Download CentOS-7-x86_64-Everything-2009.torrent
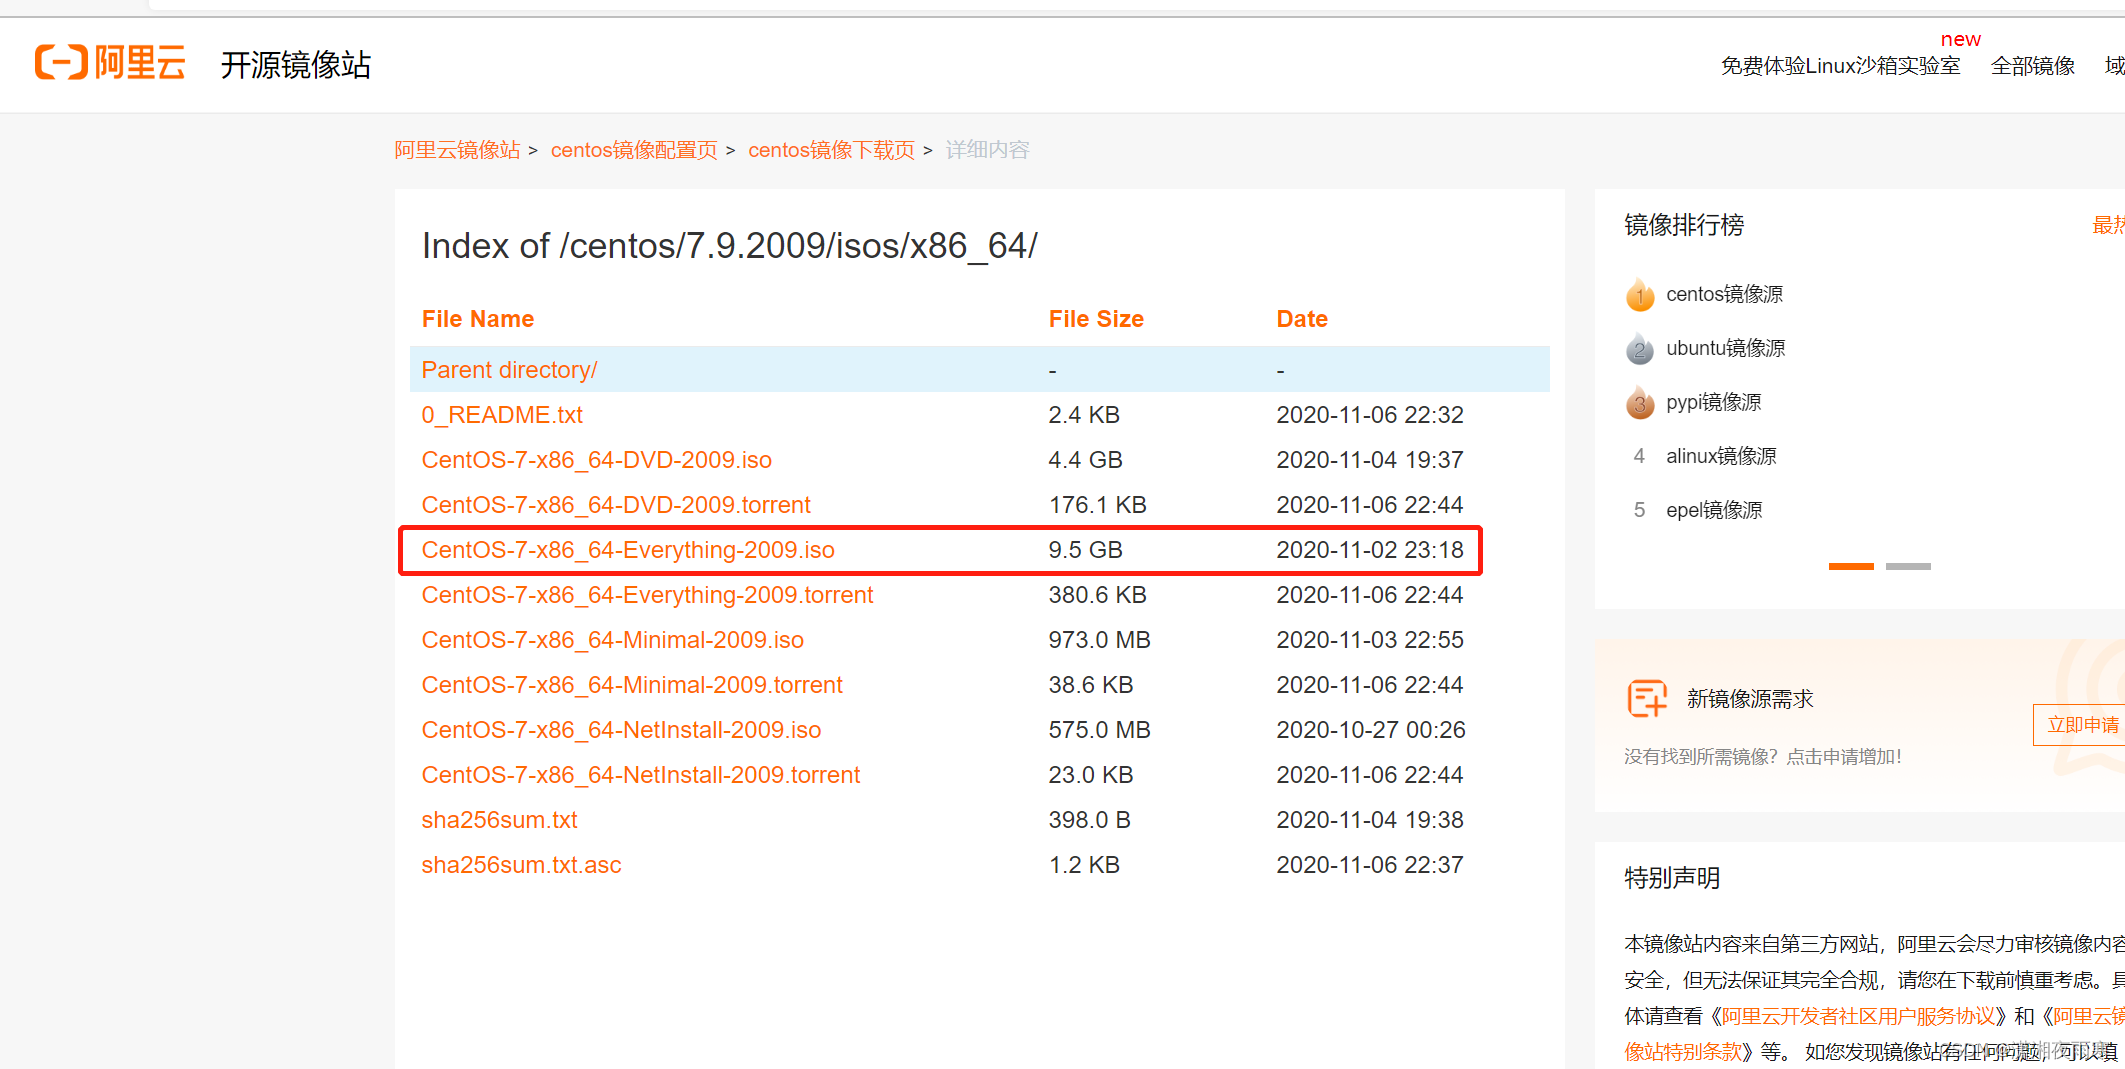The image size is (2125, 1069). 647,595
